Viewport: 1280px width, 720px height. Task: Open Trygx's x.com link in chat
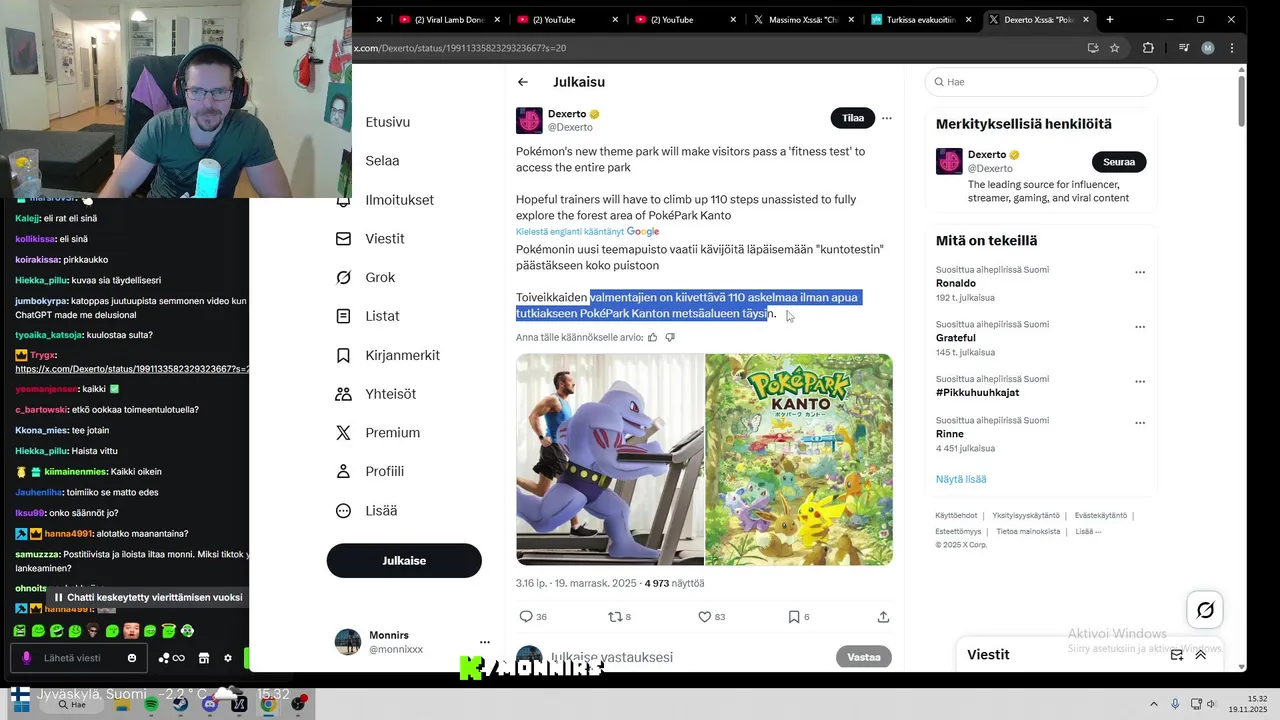click(132, 369)
